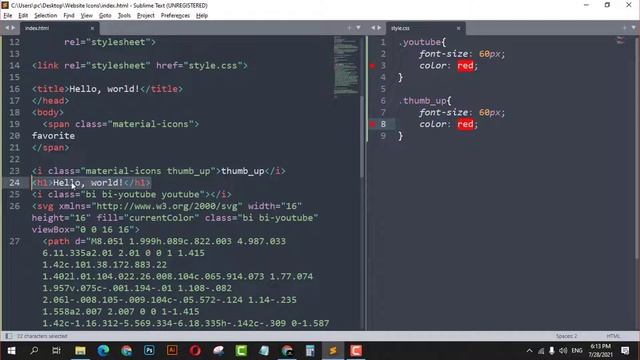Click the red color value on line 8
The height and width of the screenshot is (360, 640).
point(465,124)
